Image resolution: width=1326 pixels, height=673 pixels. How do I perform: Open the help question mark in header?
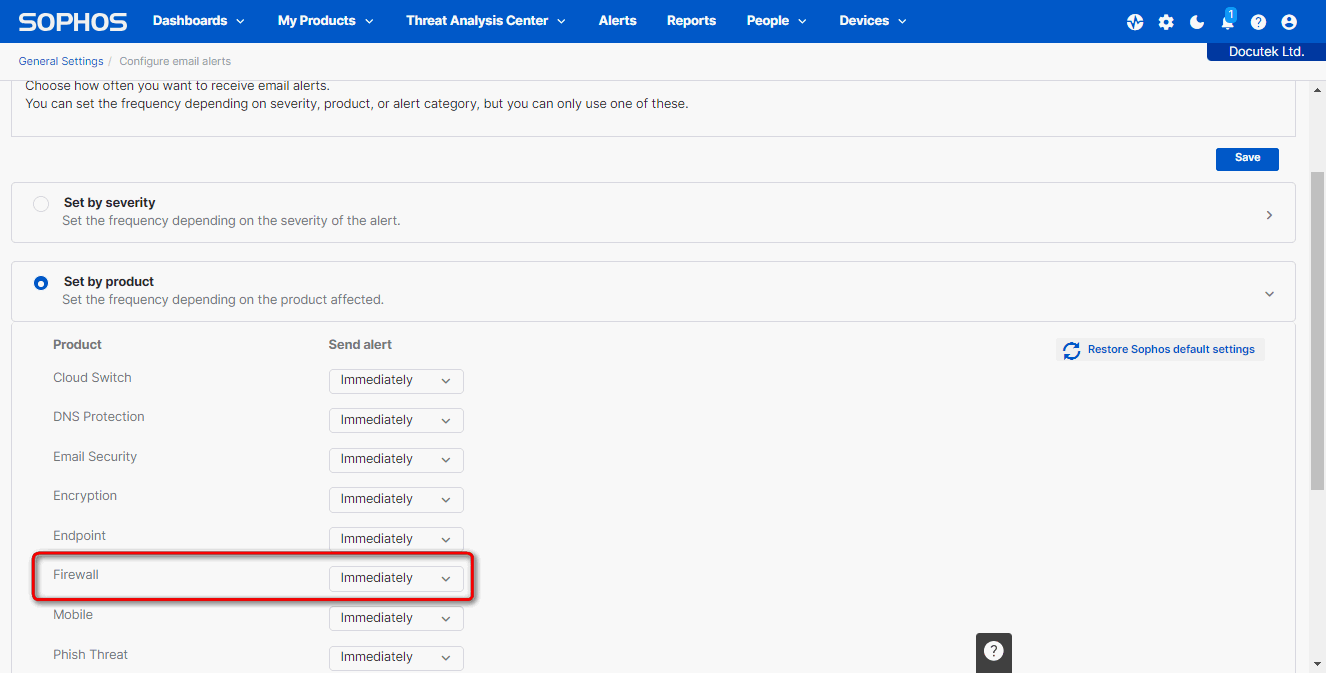click(1258, 22)
